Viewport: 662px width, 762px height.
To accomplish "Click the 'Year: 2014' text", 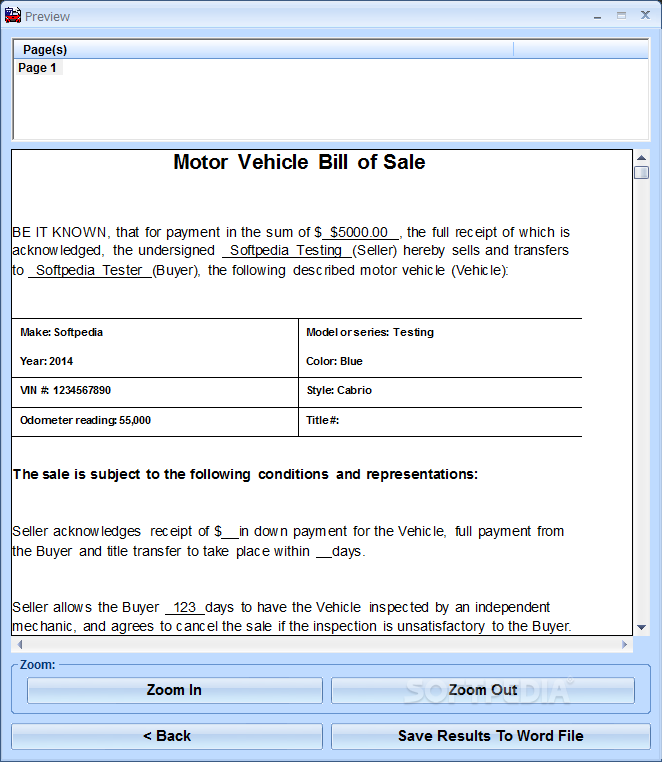I will pyautogui.click(x=46, y=361).
